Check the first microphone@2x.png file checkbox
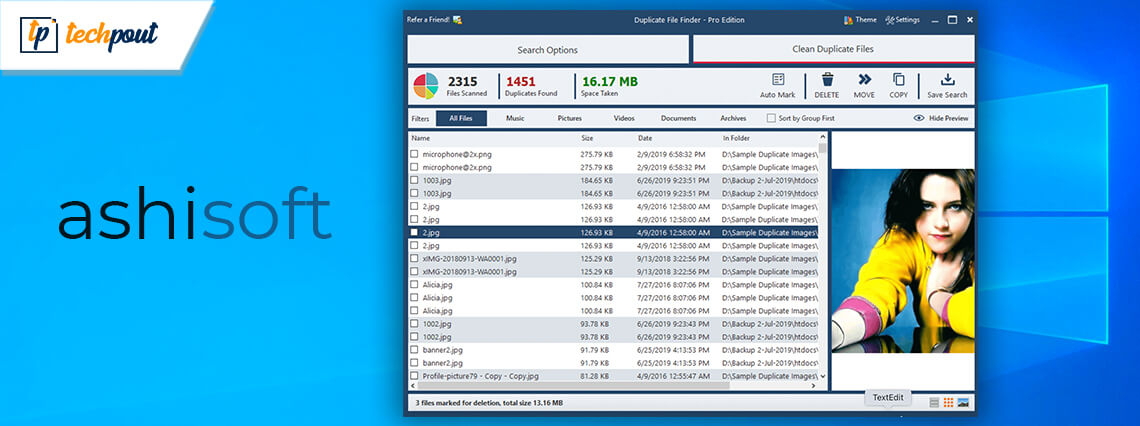This screenshot has width=1140, height=426. pyautogui.click(x=414, y=154)
